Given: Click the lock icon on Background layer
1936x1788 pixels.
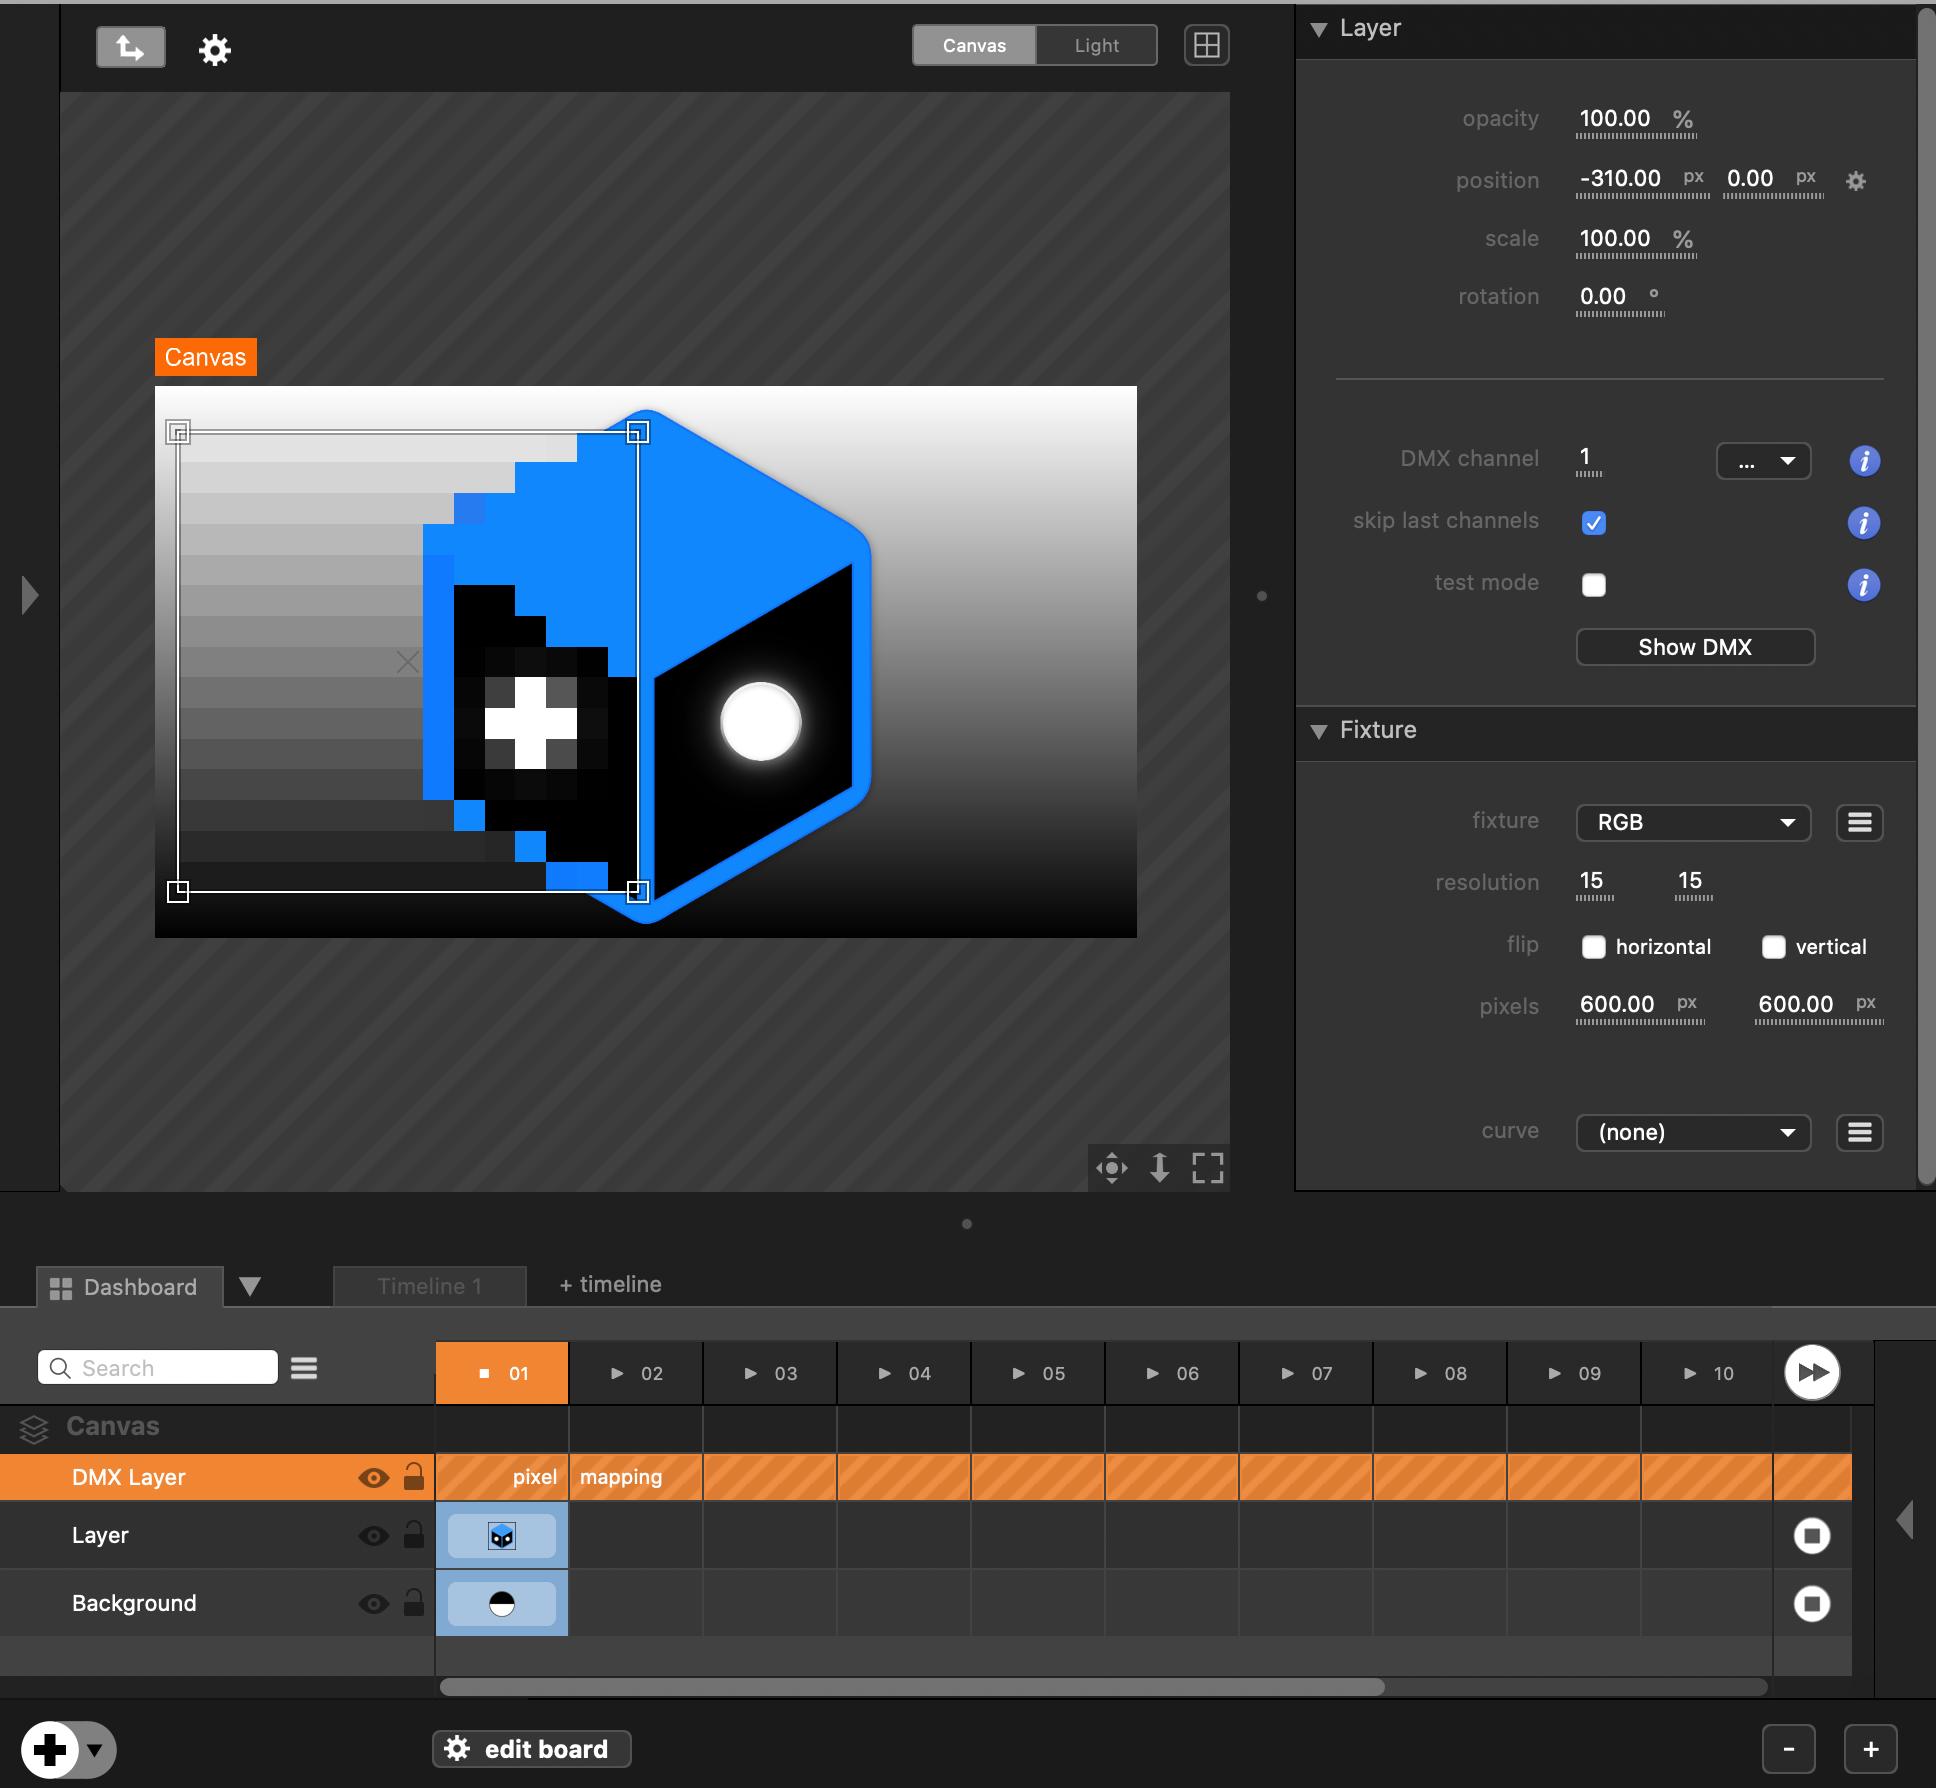Looking at the screenshot, I should 413,1603.
